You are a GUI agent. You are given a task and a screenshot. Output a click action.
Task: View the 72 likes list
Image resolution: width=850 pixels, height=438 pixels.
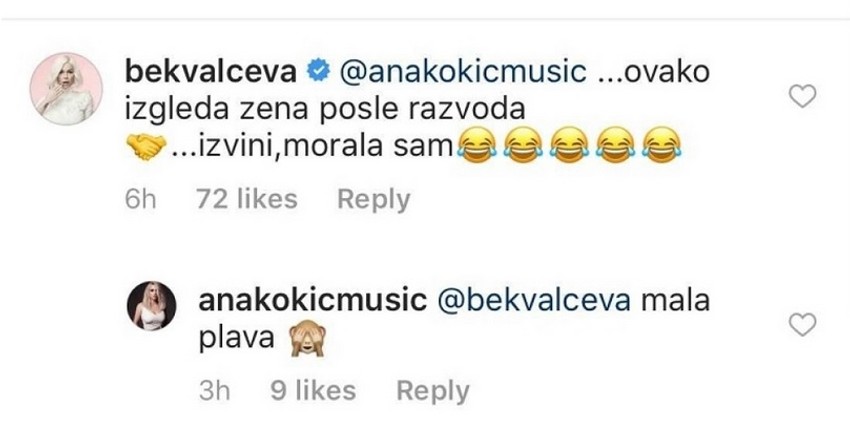pyautogui.click(x=247, y=199)
